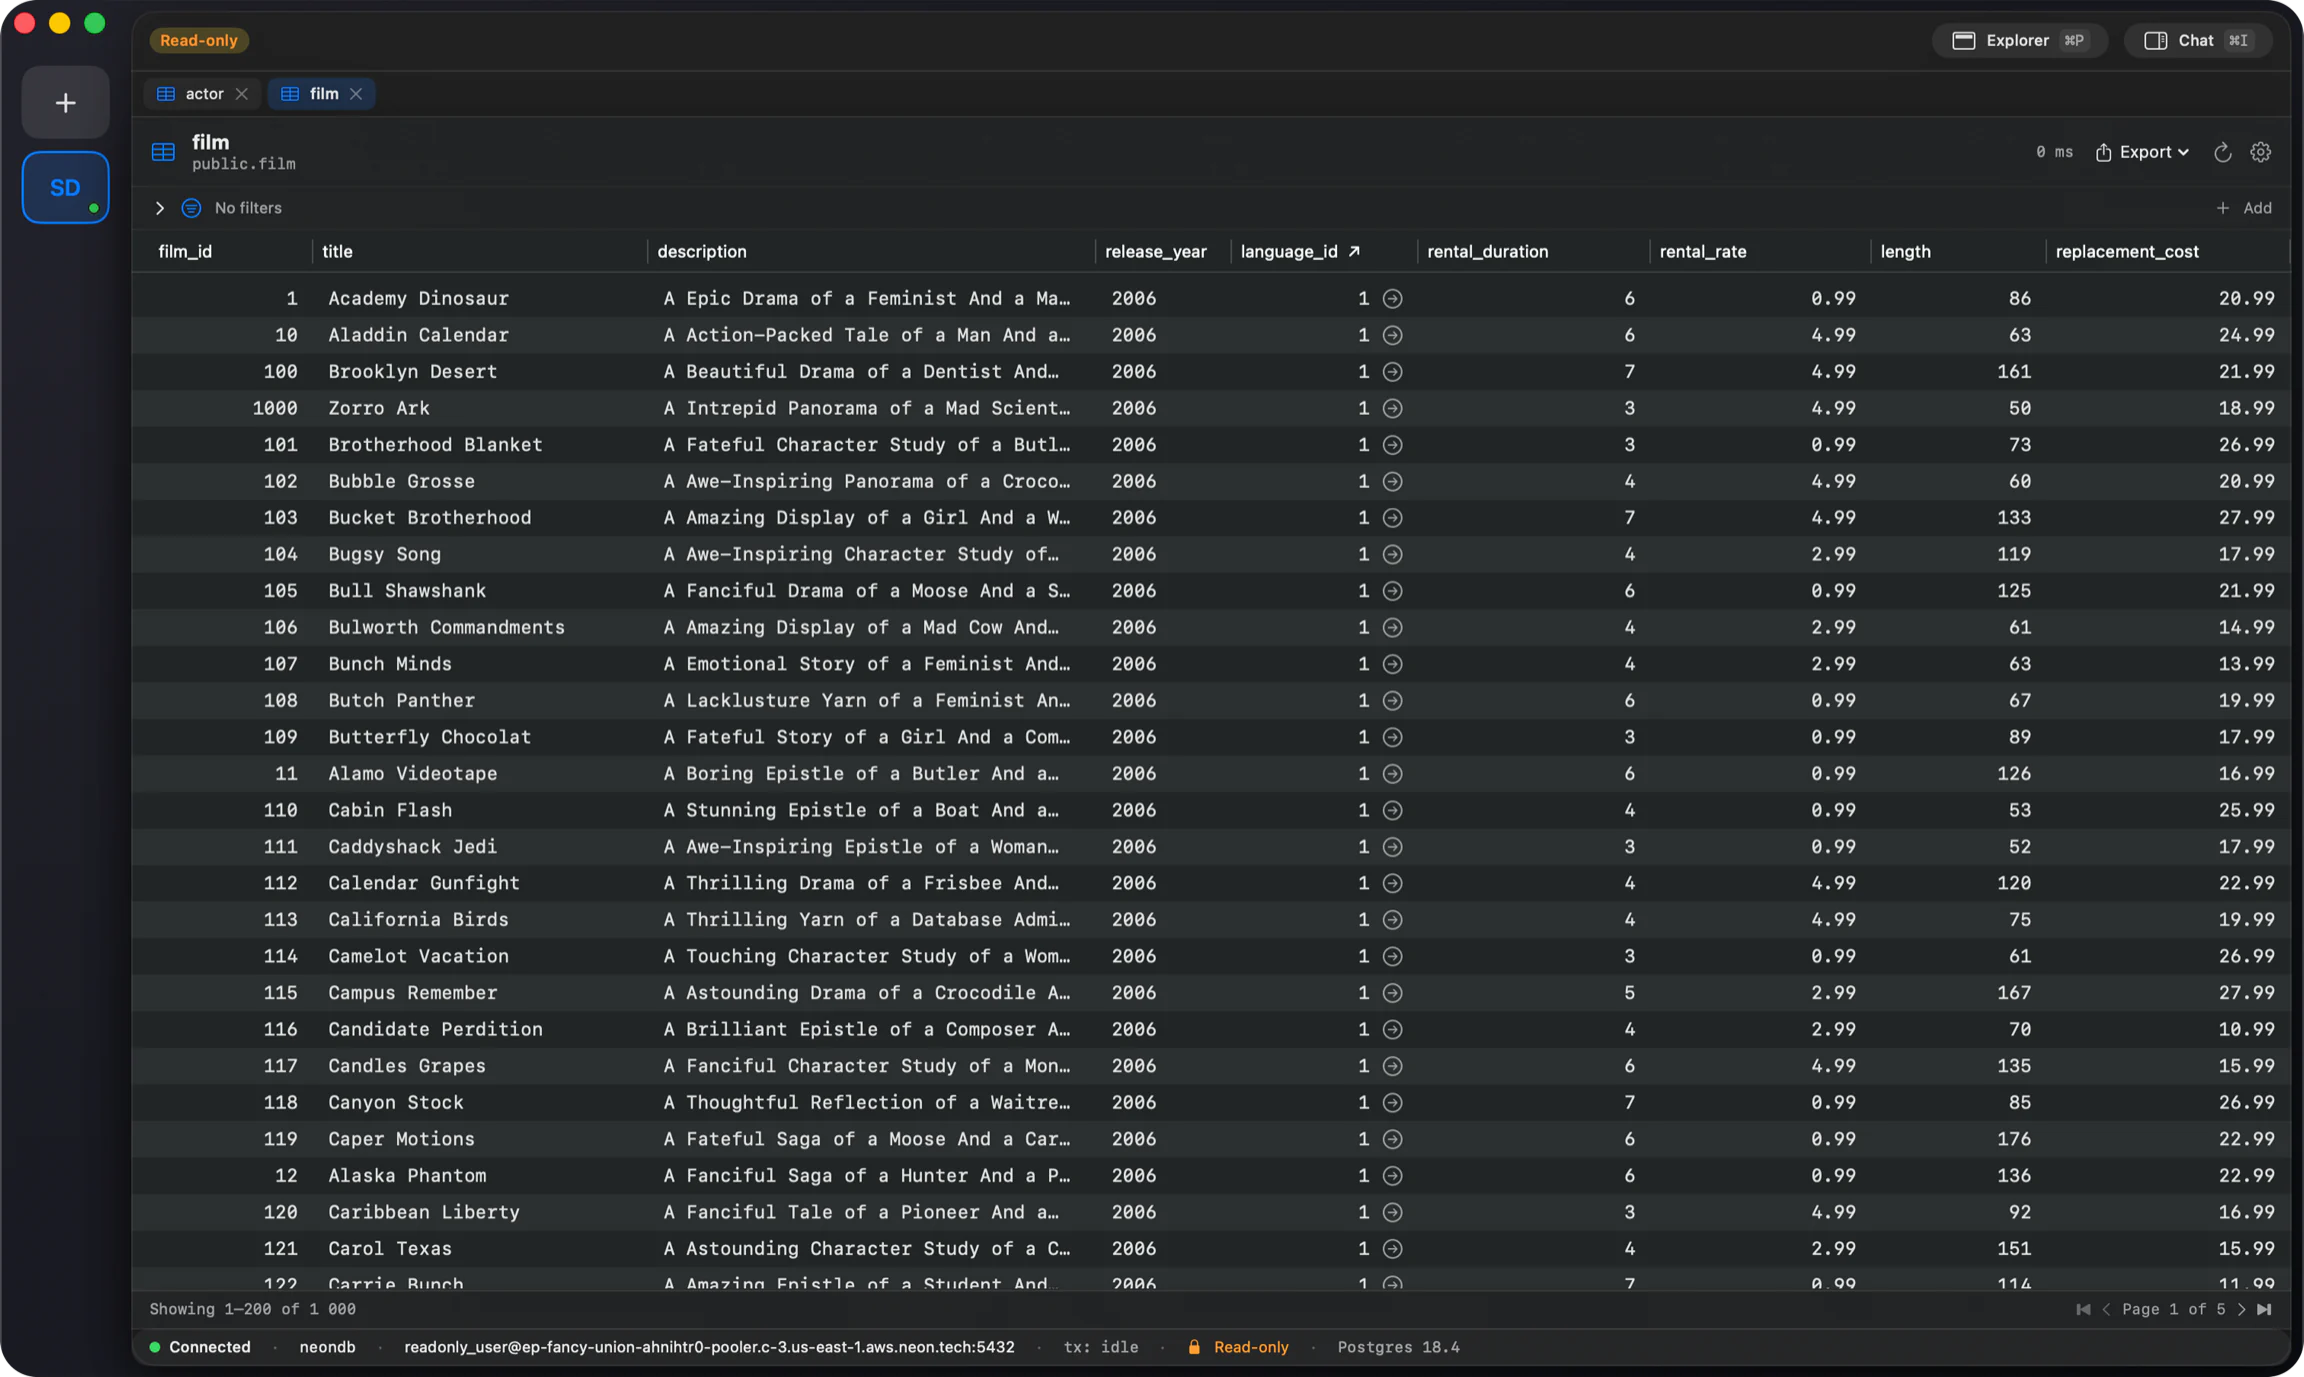Add a new filter with Add button
This screenshot has width=2304, height=1377.
[2244, 208]
